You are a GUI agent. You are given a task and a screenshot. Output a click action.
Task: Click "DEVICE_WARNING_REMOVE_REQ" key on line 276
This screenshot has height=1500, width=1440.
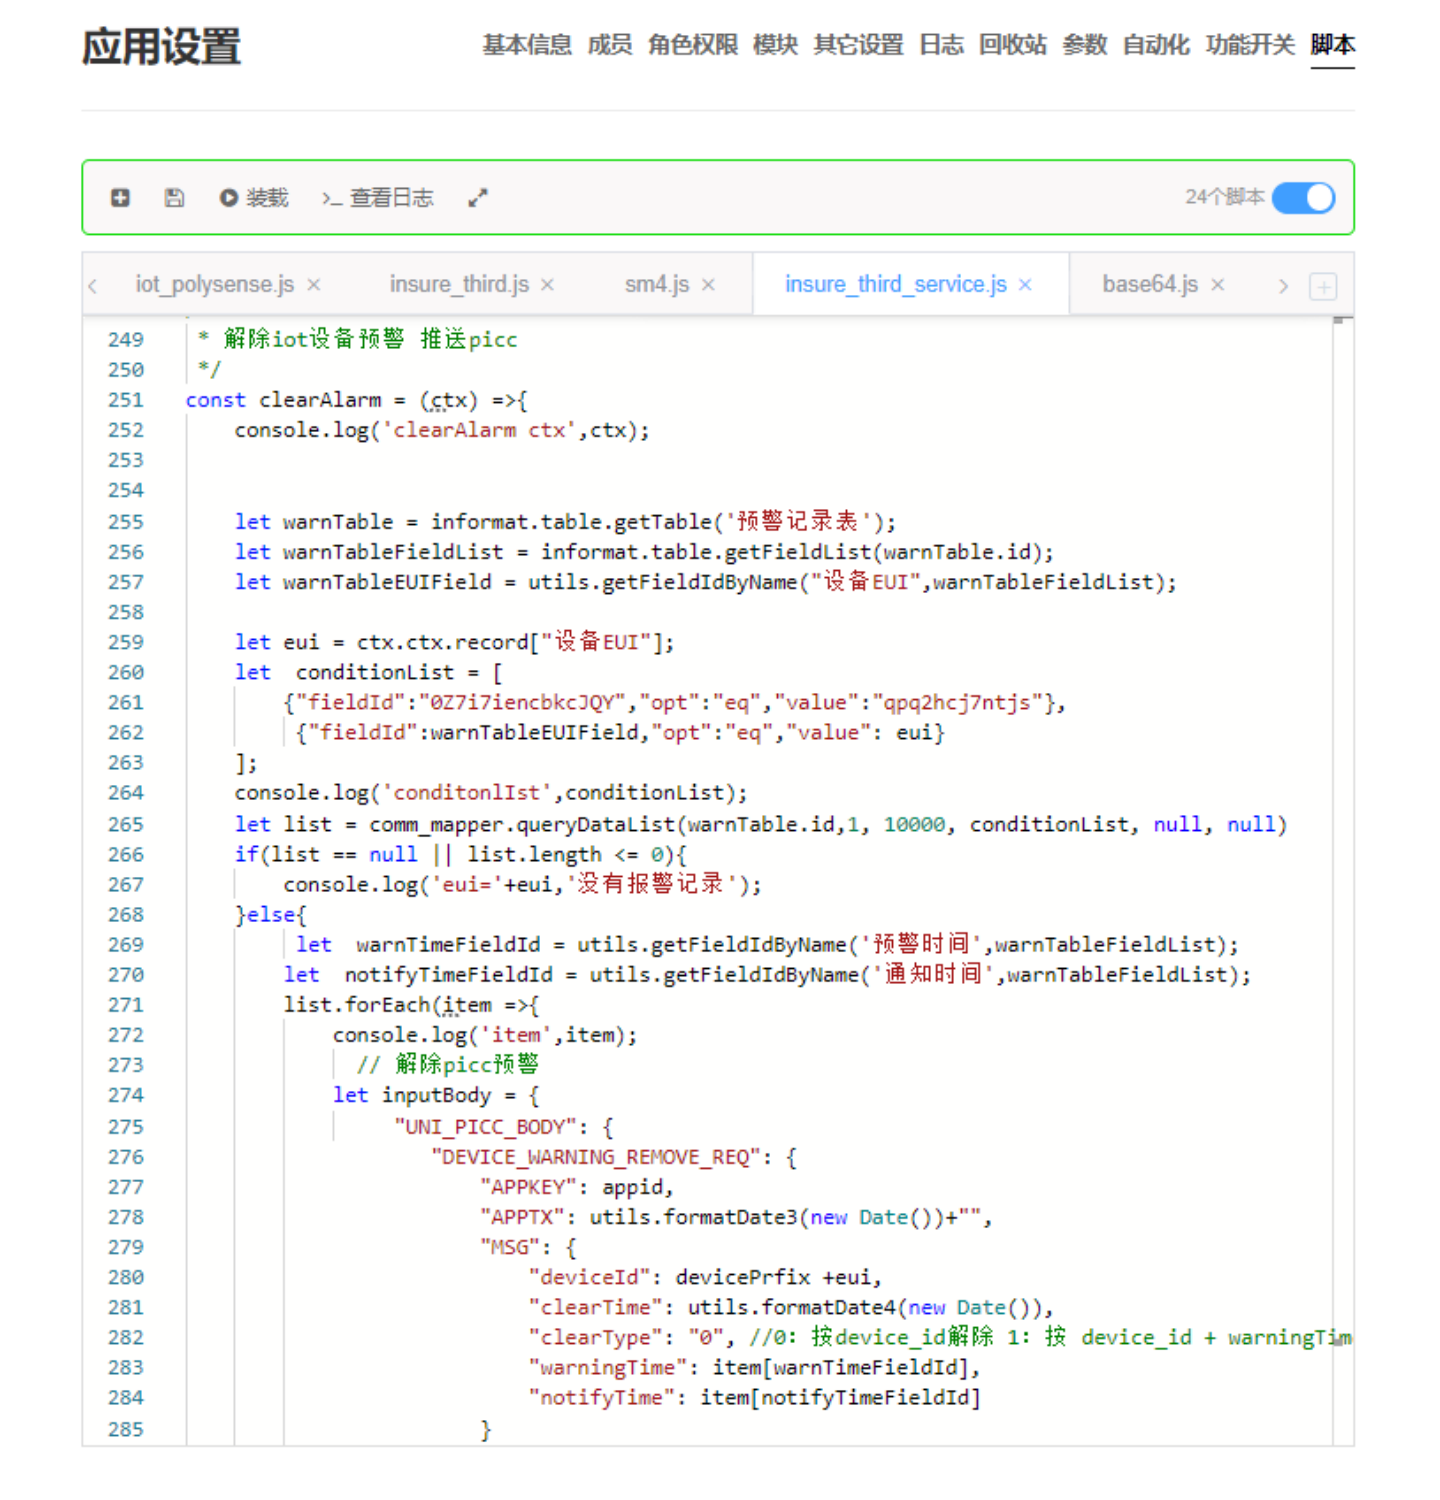595,1157
